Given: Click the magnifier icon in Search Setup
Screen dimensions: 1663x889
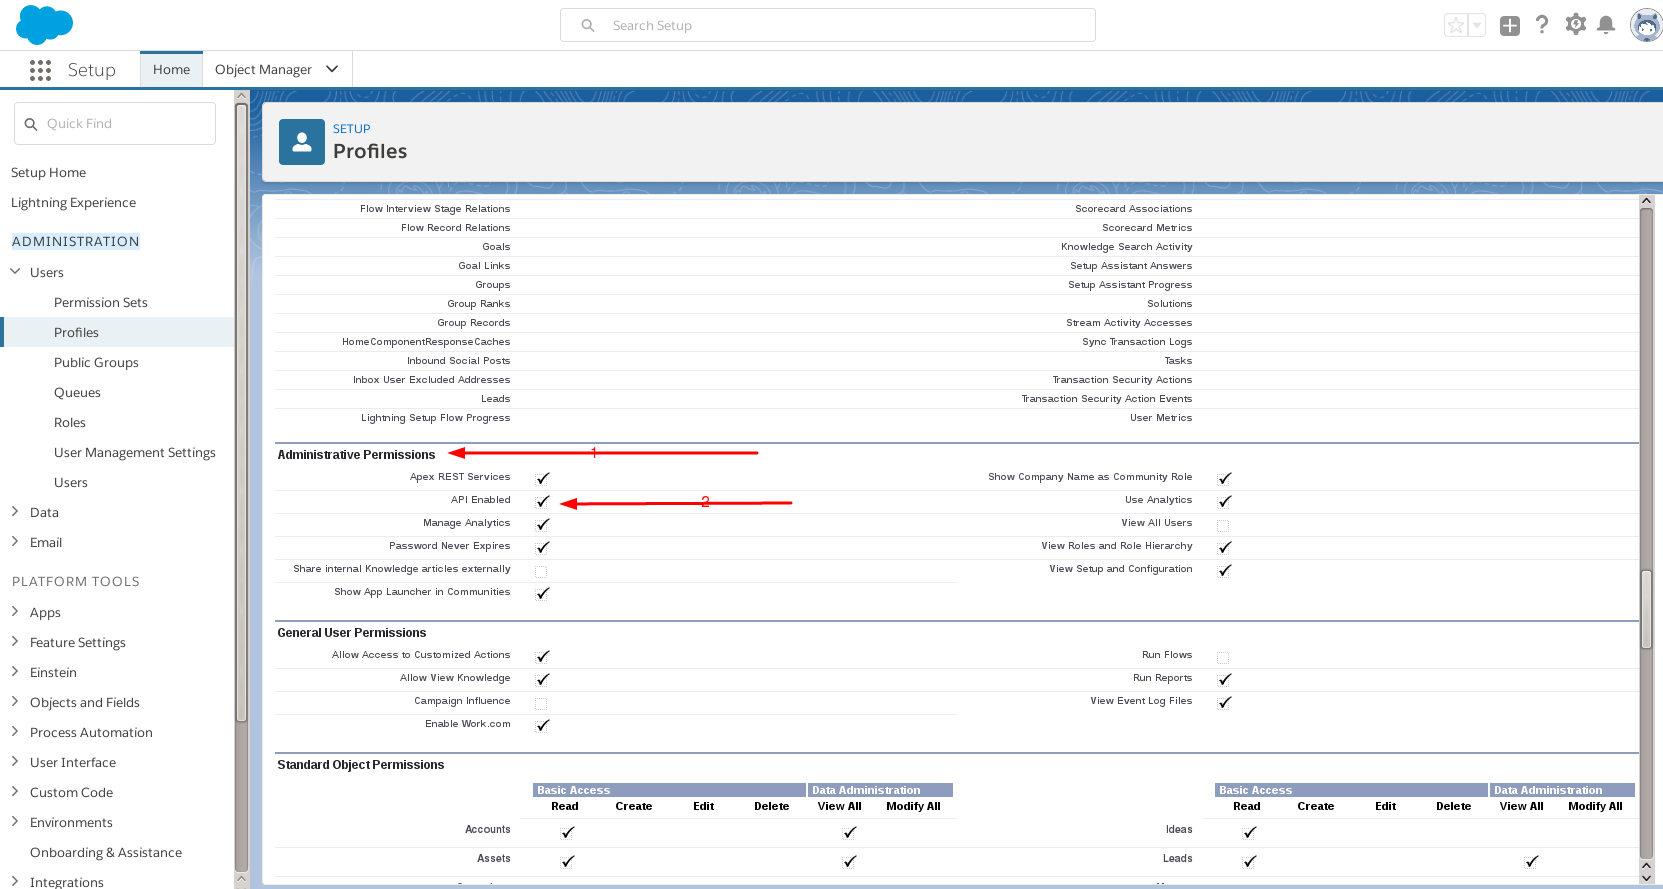Looking at the screenshot, I should pos(588,25).
